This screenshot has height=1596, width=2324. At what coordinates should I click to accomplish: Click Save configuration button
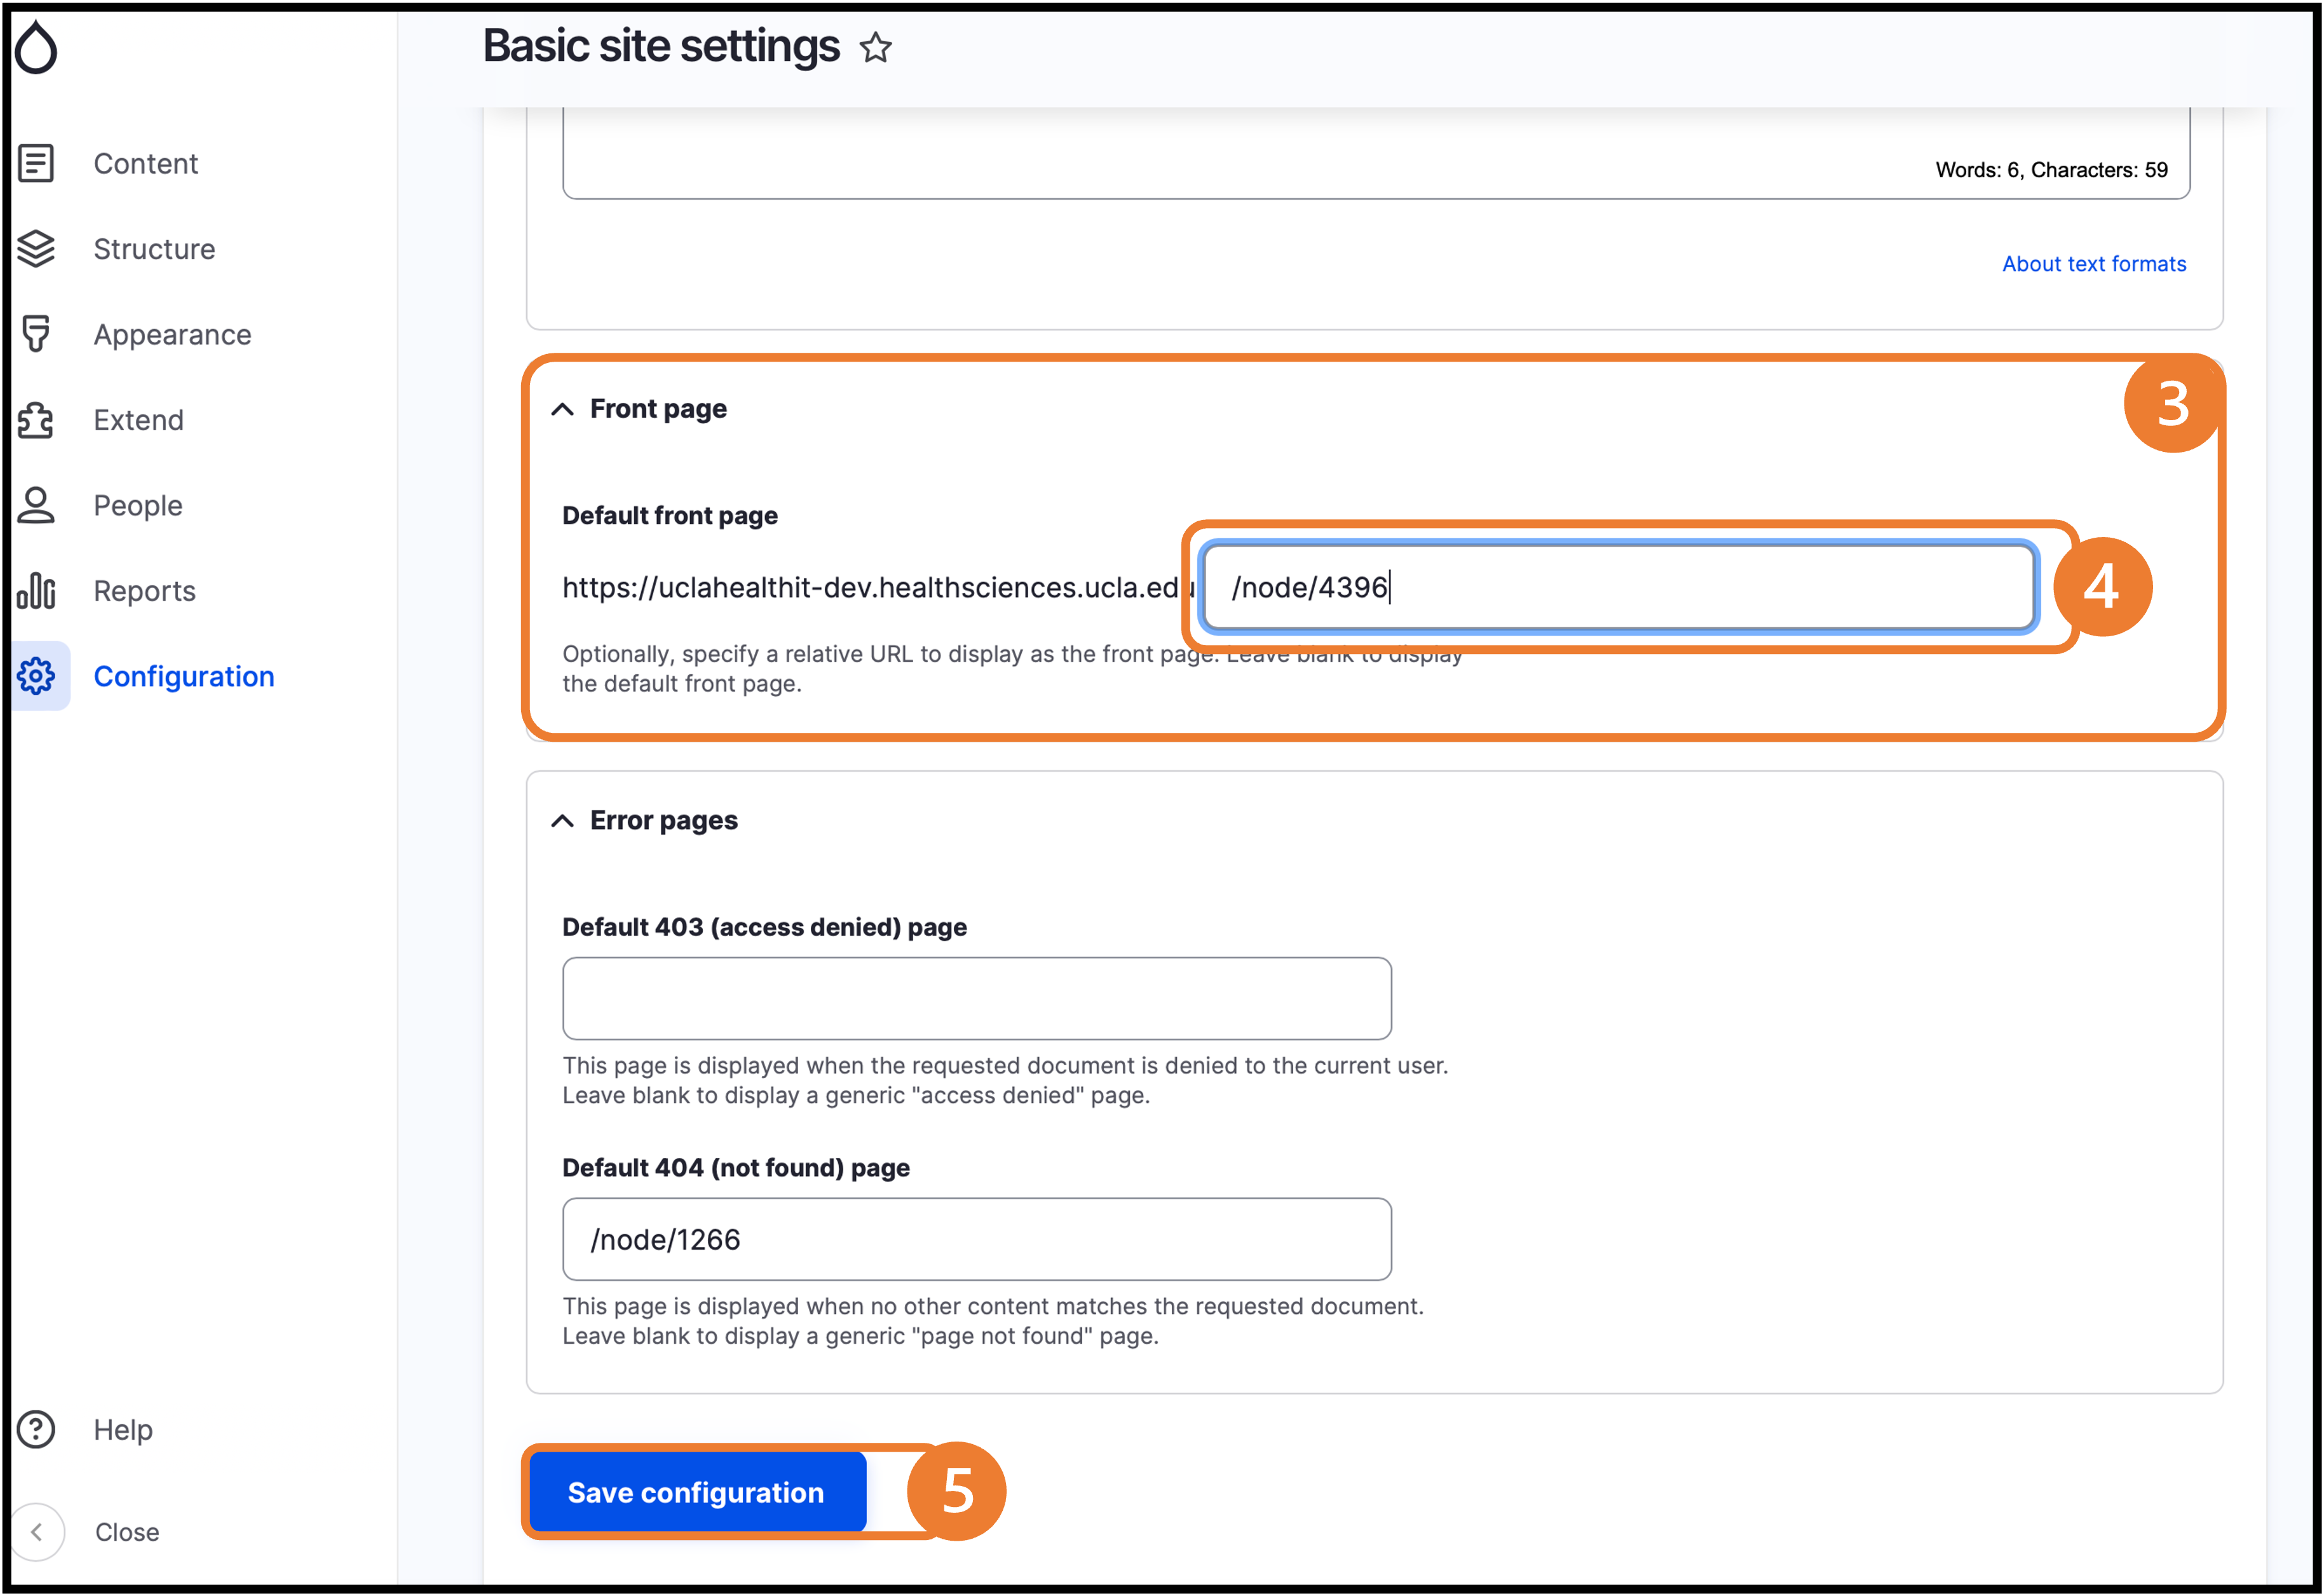(x=697, y=1492)
